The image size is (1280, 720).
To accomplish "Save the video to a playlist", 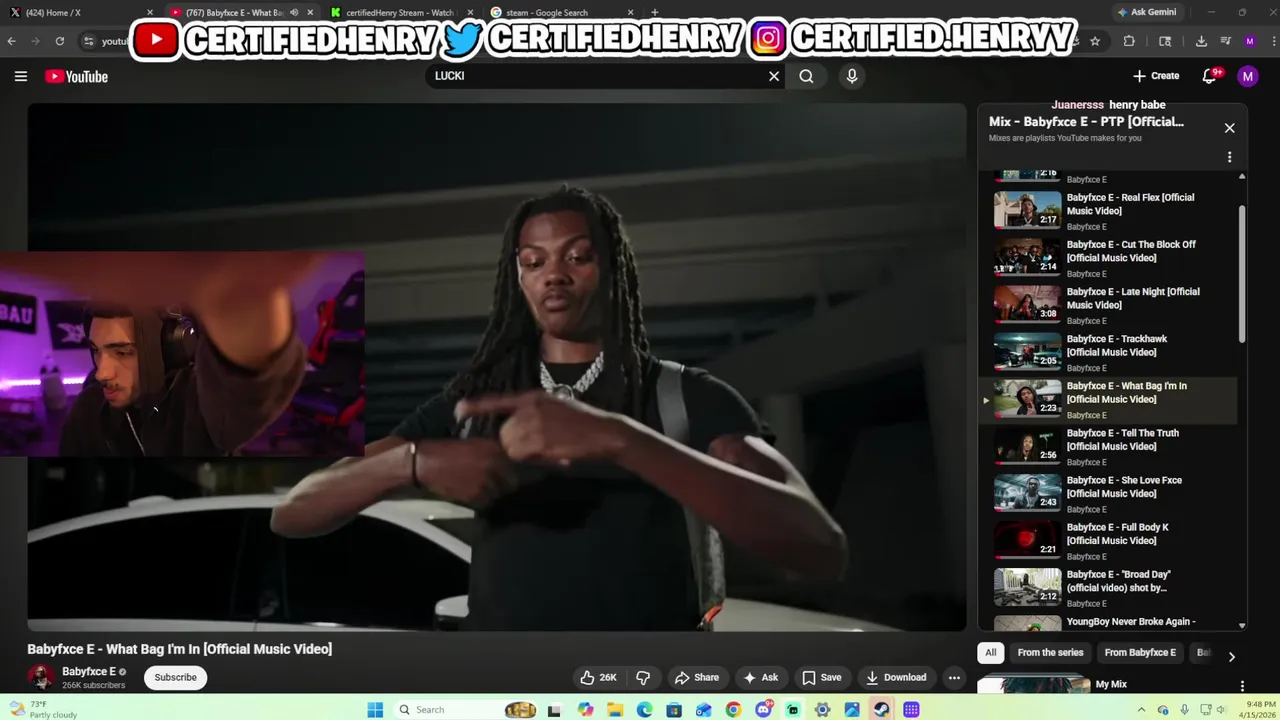I will 821,677.
